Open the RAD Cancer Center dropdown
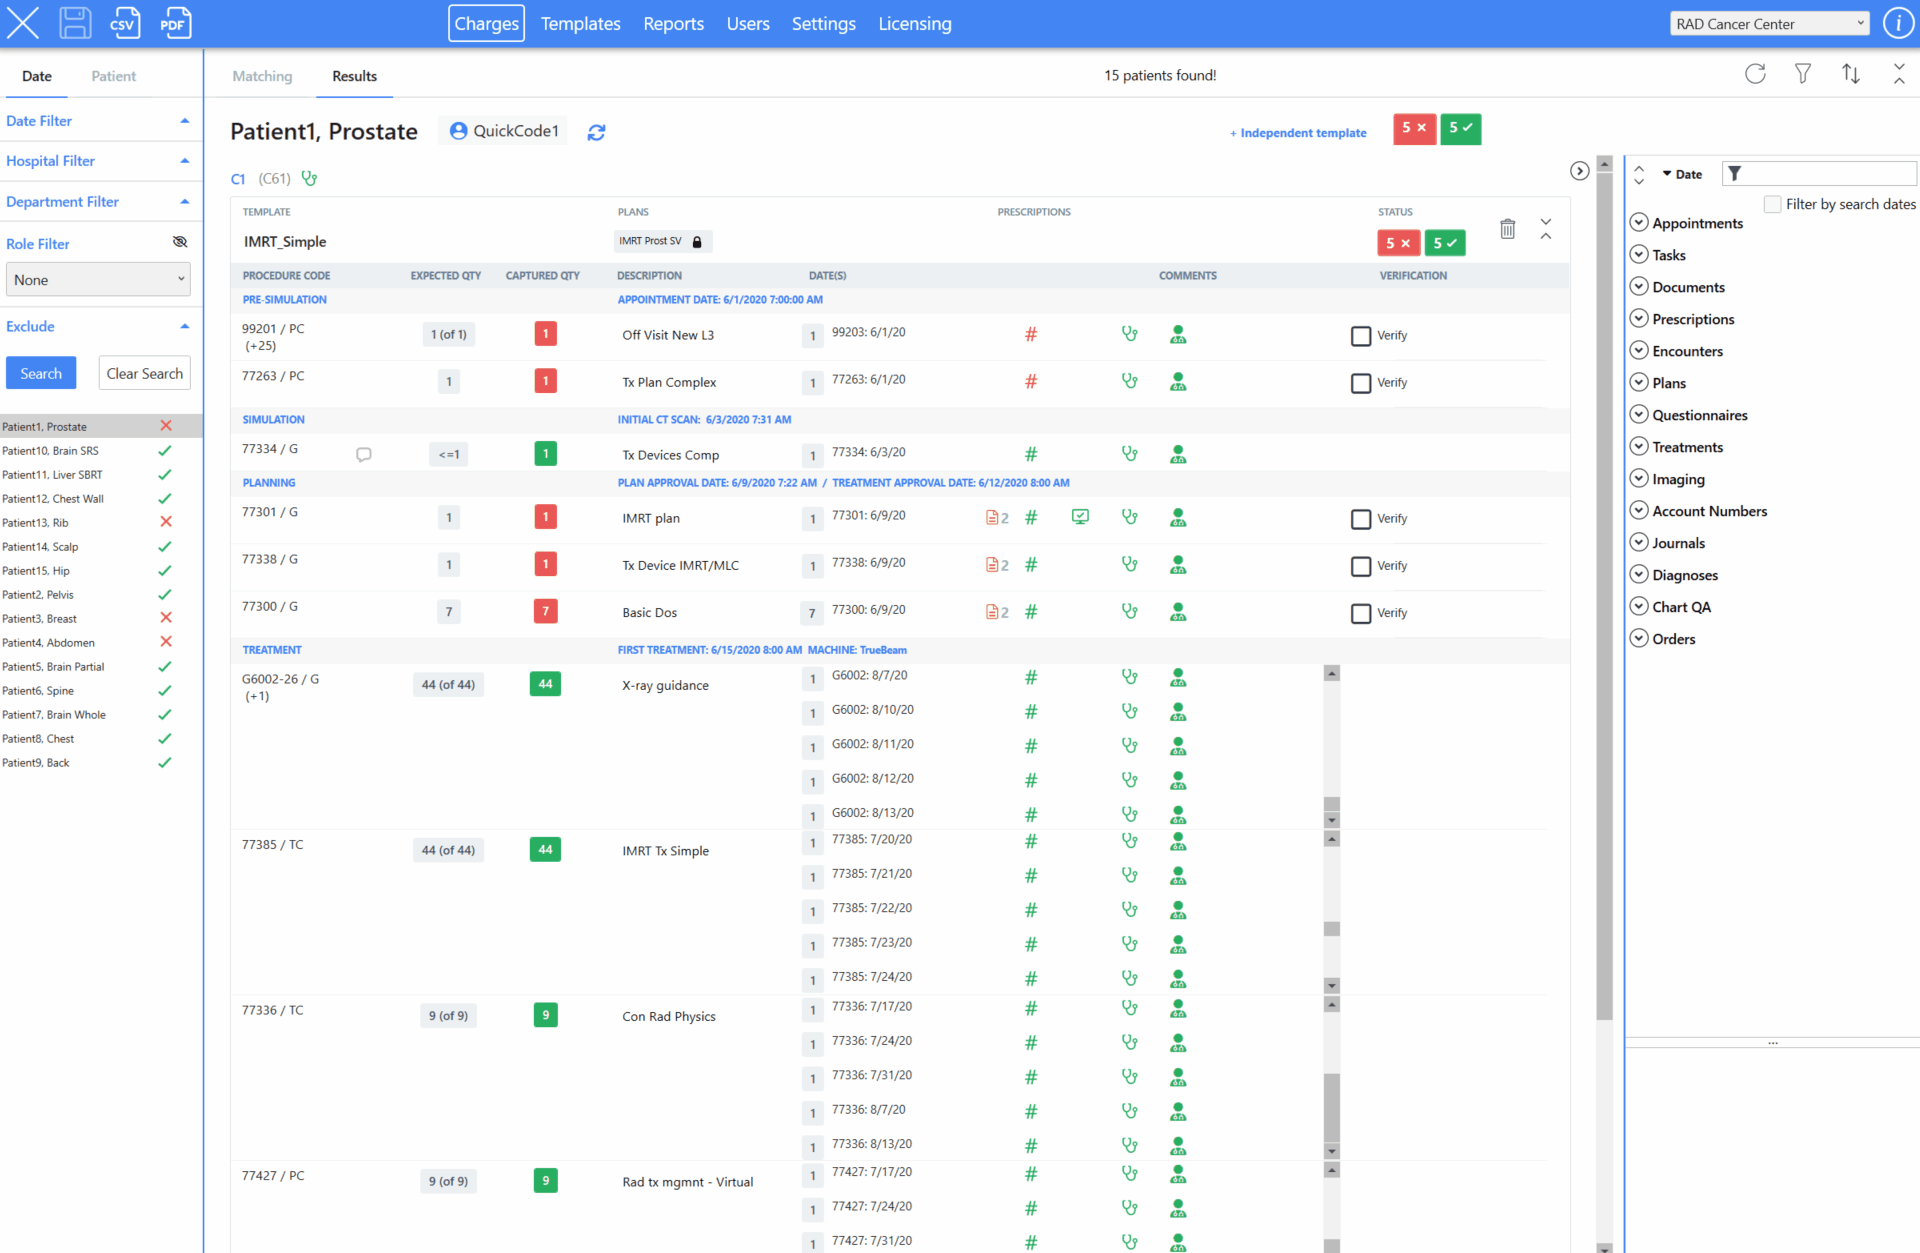The image size is (1920, 1253). click(x=1769, y=24)
